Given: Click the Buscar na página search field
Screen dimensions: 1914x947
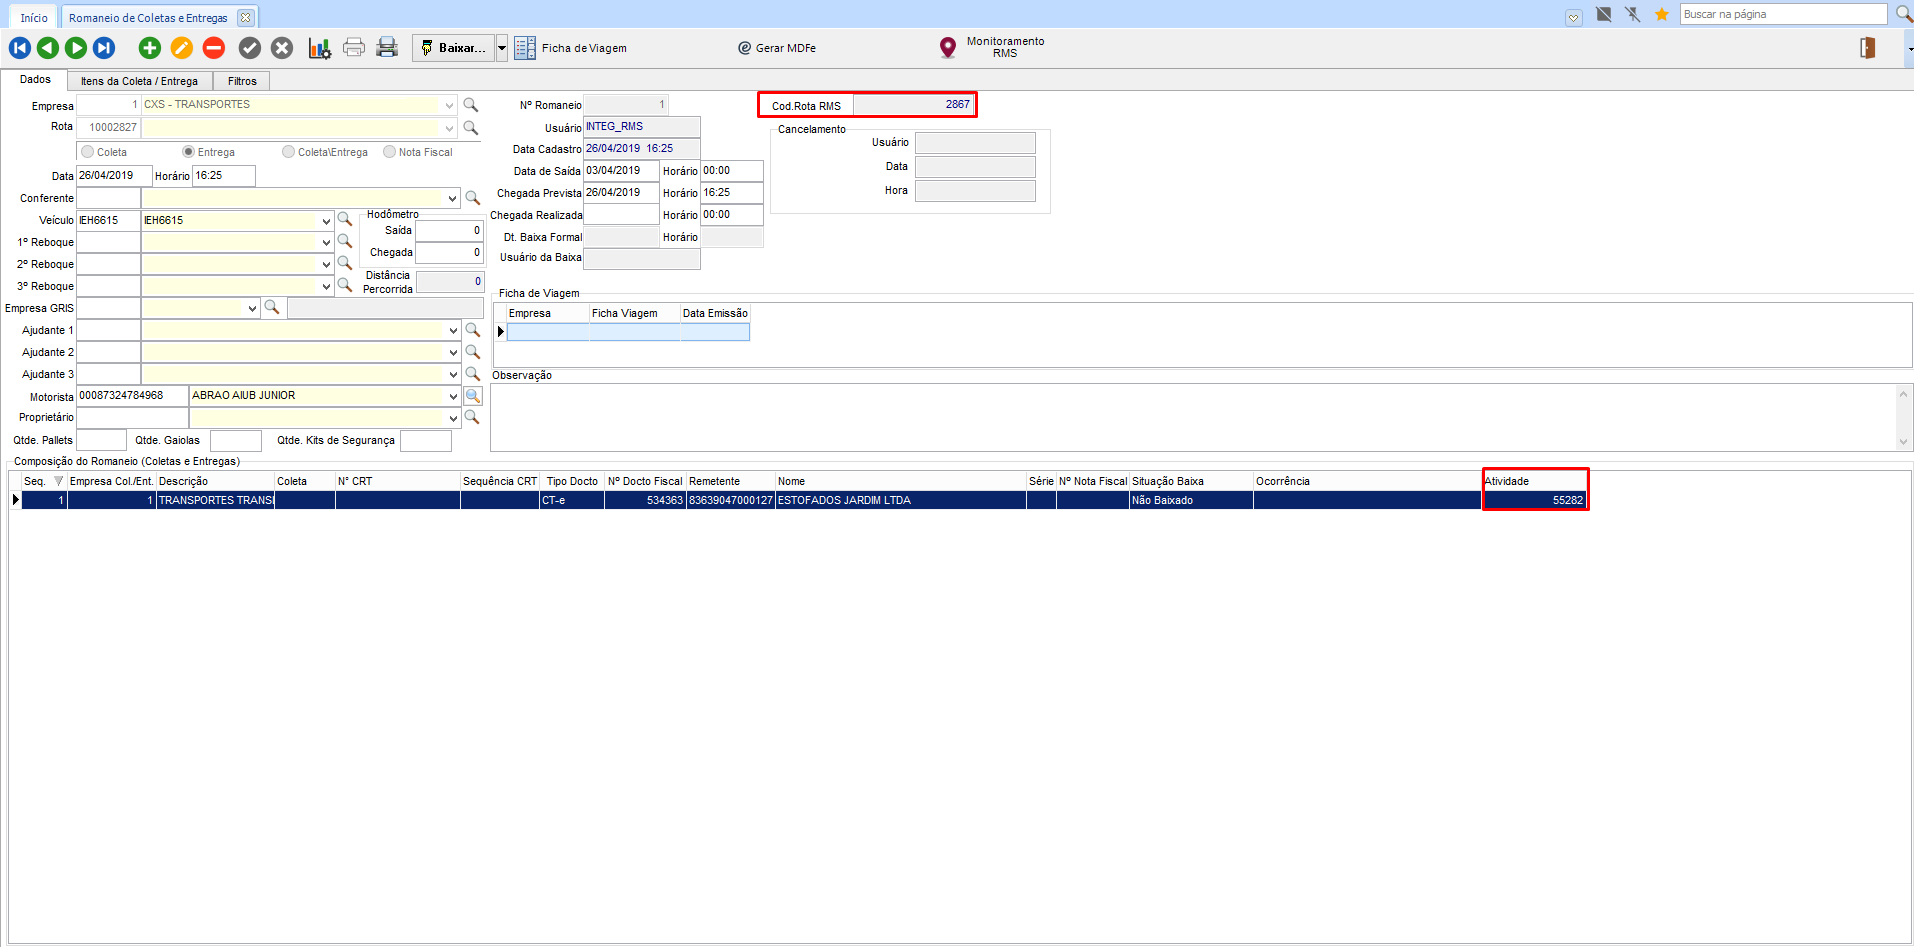Looking at the screenshot, I should pyautogui.click(x=1783, y=14).
